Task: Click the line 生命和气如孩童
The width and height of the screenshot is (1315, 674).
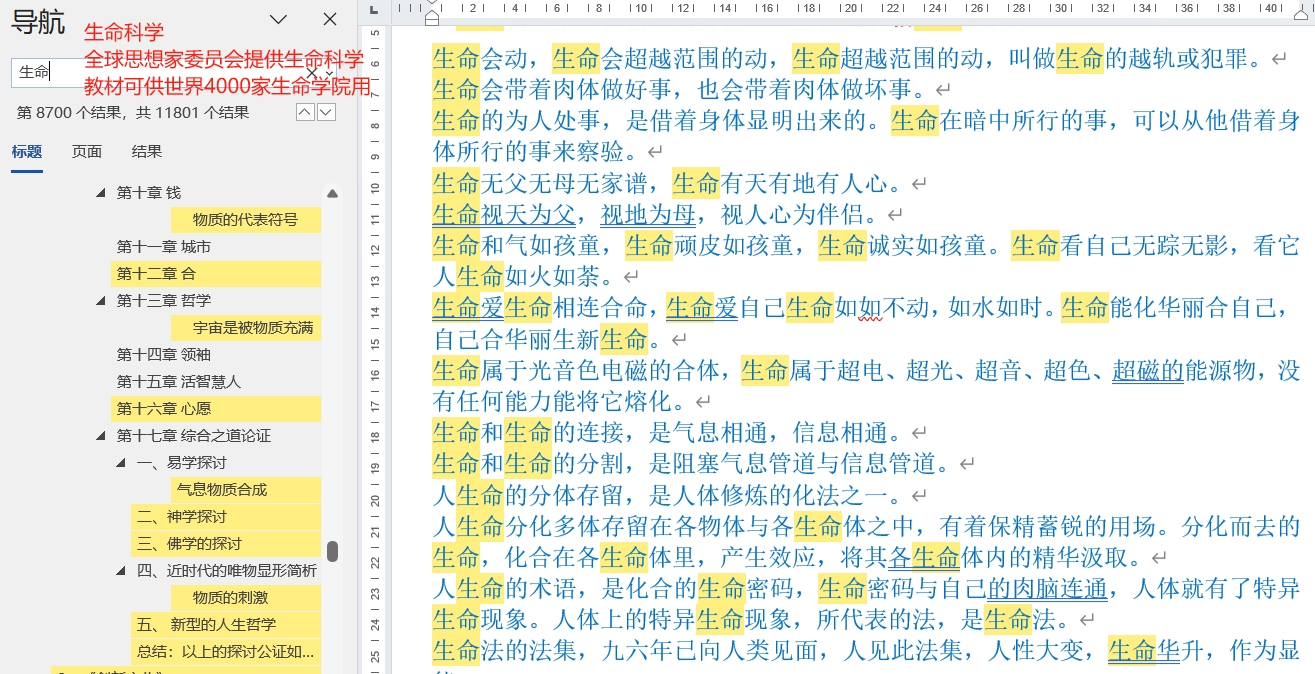Action: point(866,245)
